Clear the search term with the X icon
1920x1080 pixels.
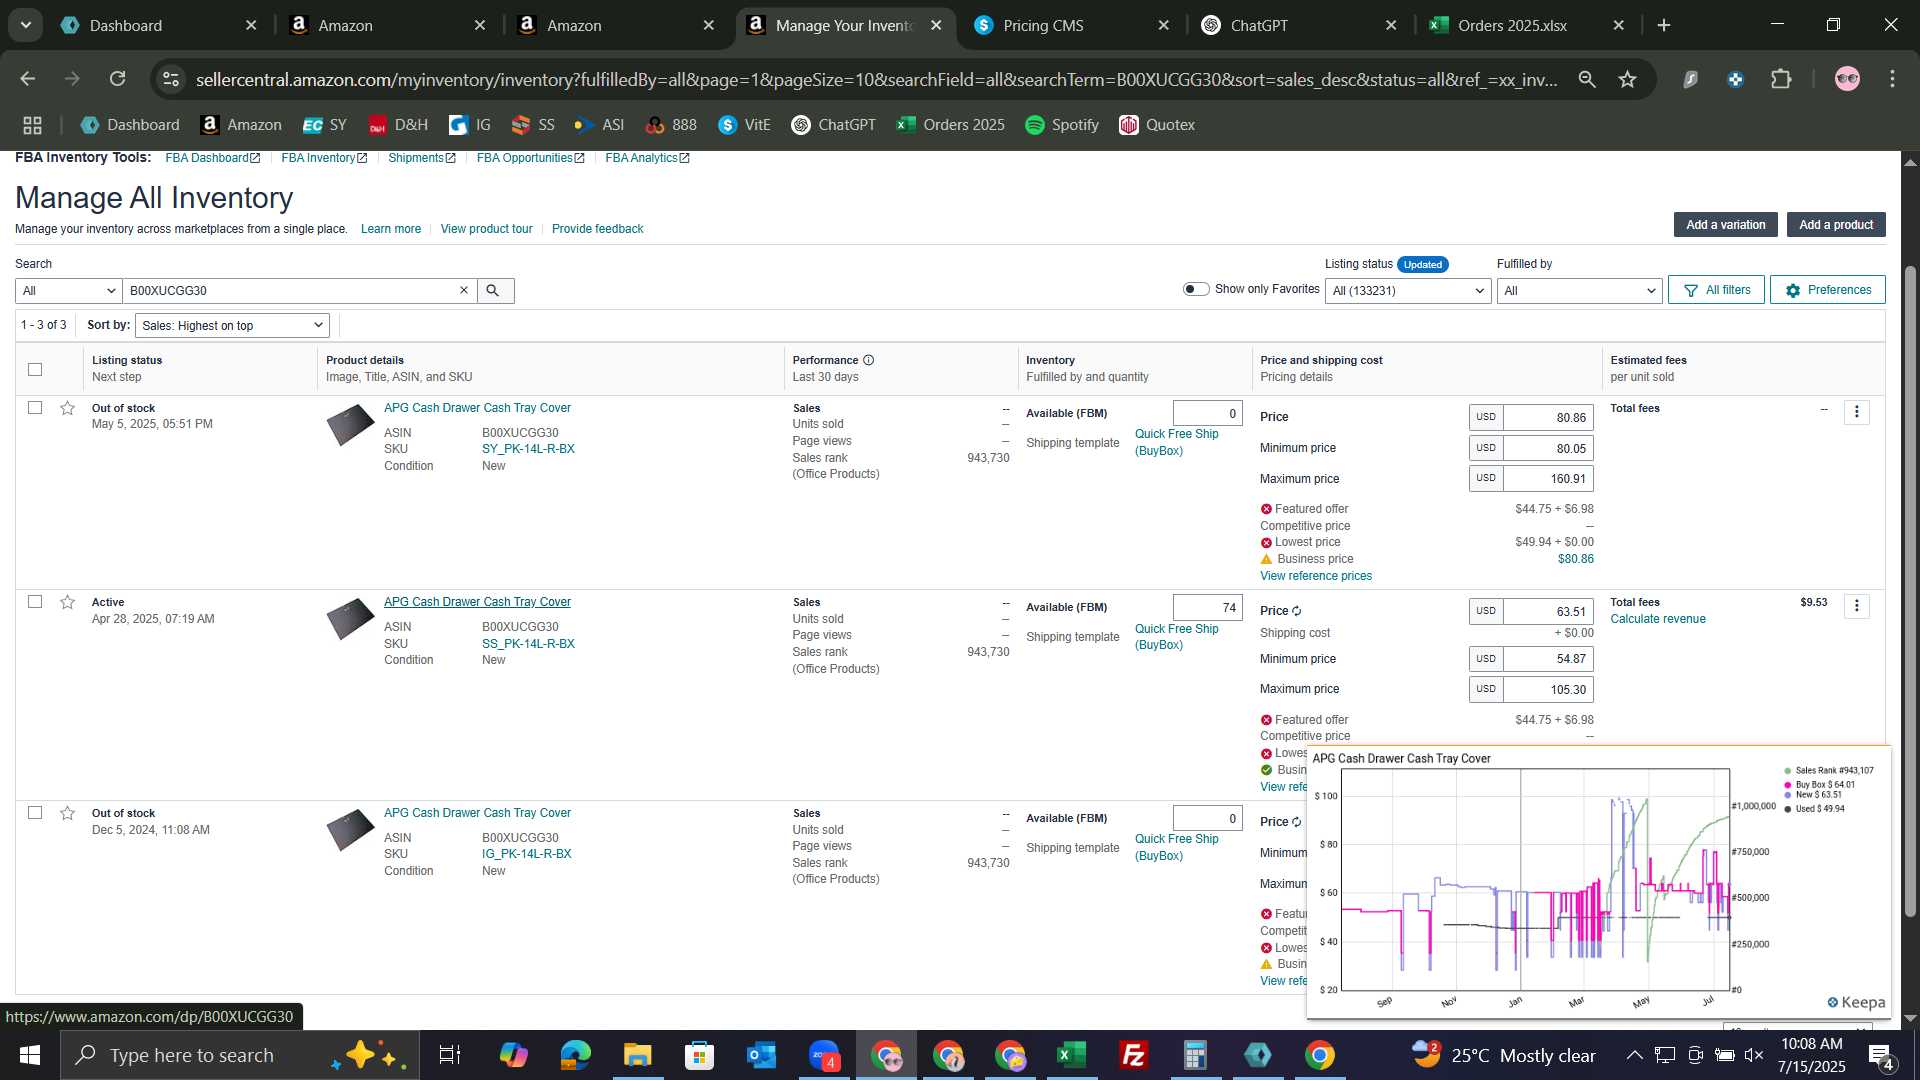(464, 291)
